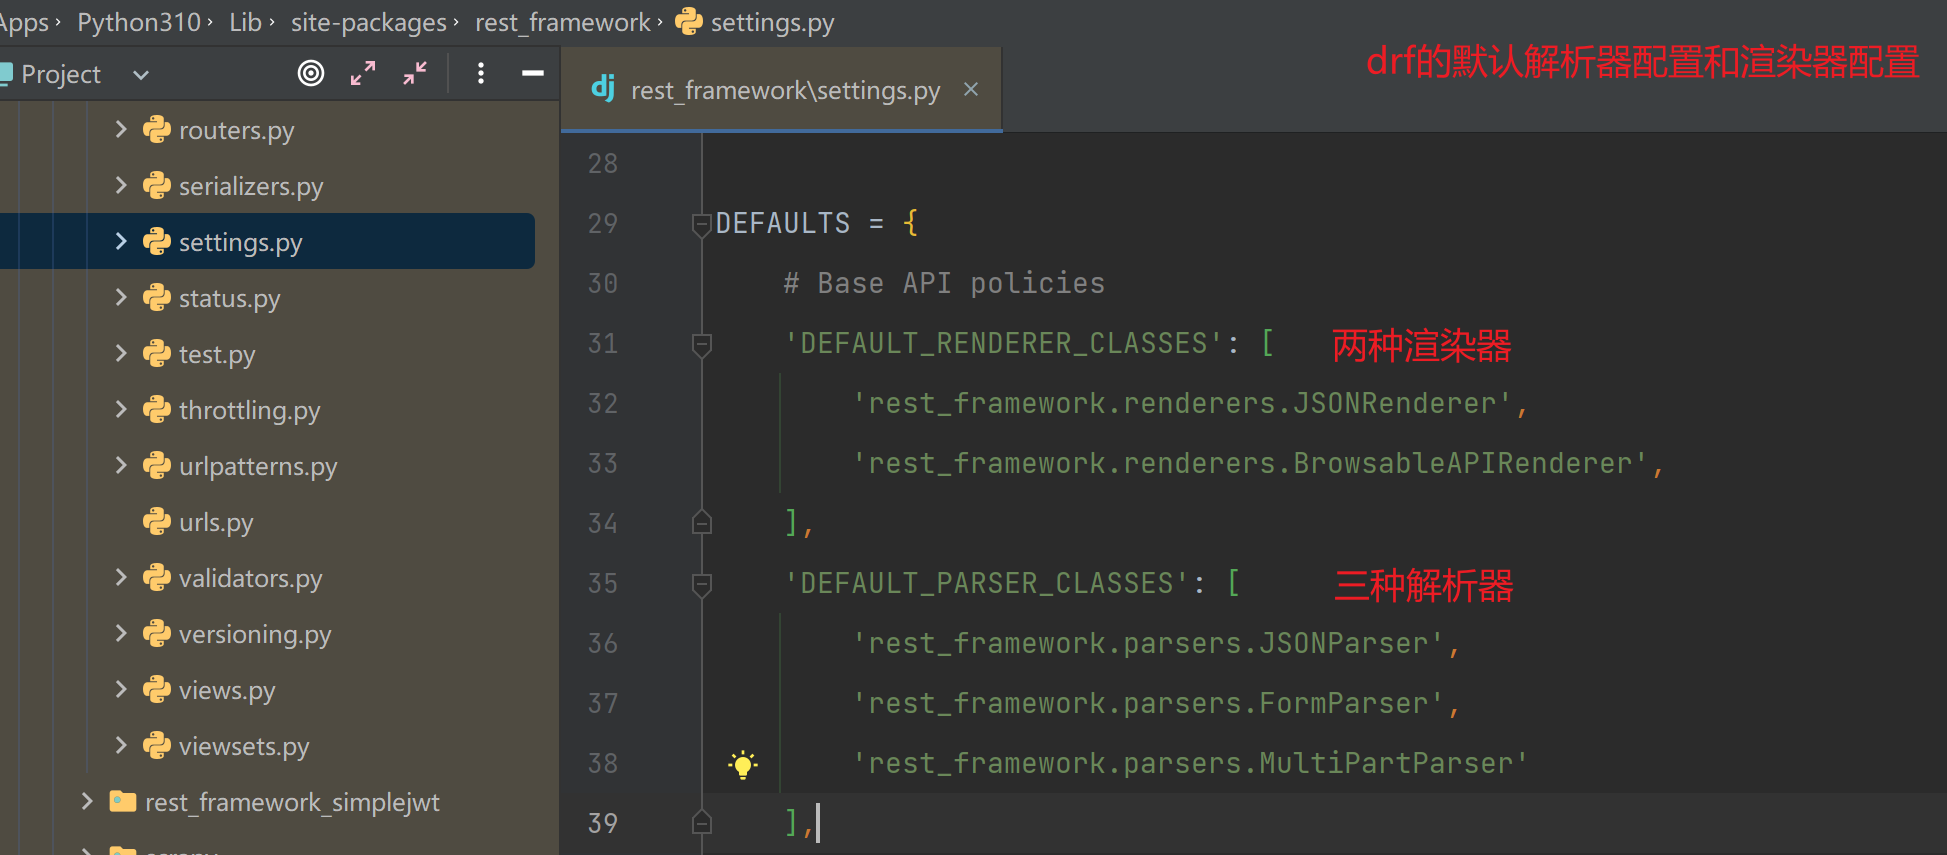Viewport: 1947px width, 855px height.
Task: Select viewsets.py in the project tree
Action: pyautogui.click(x=244, y=746)
